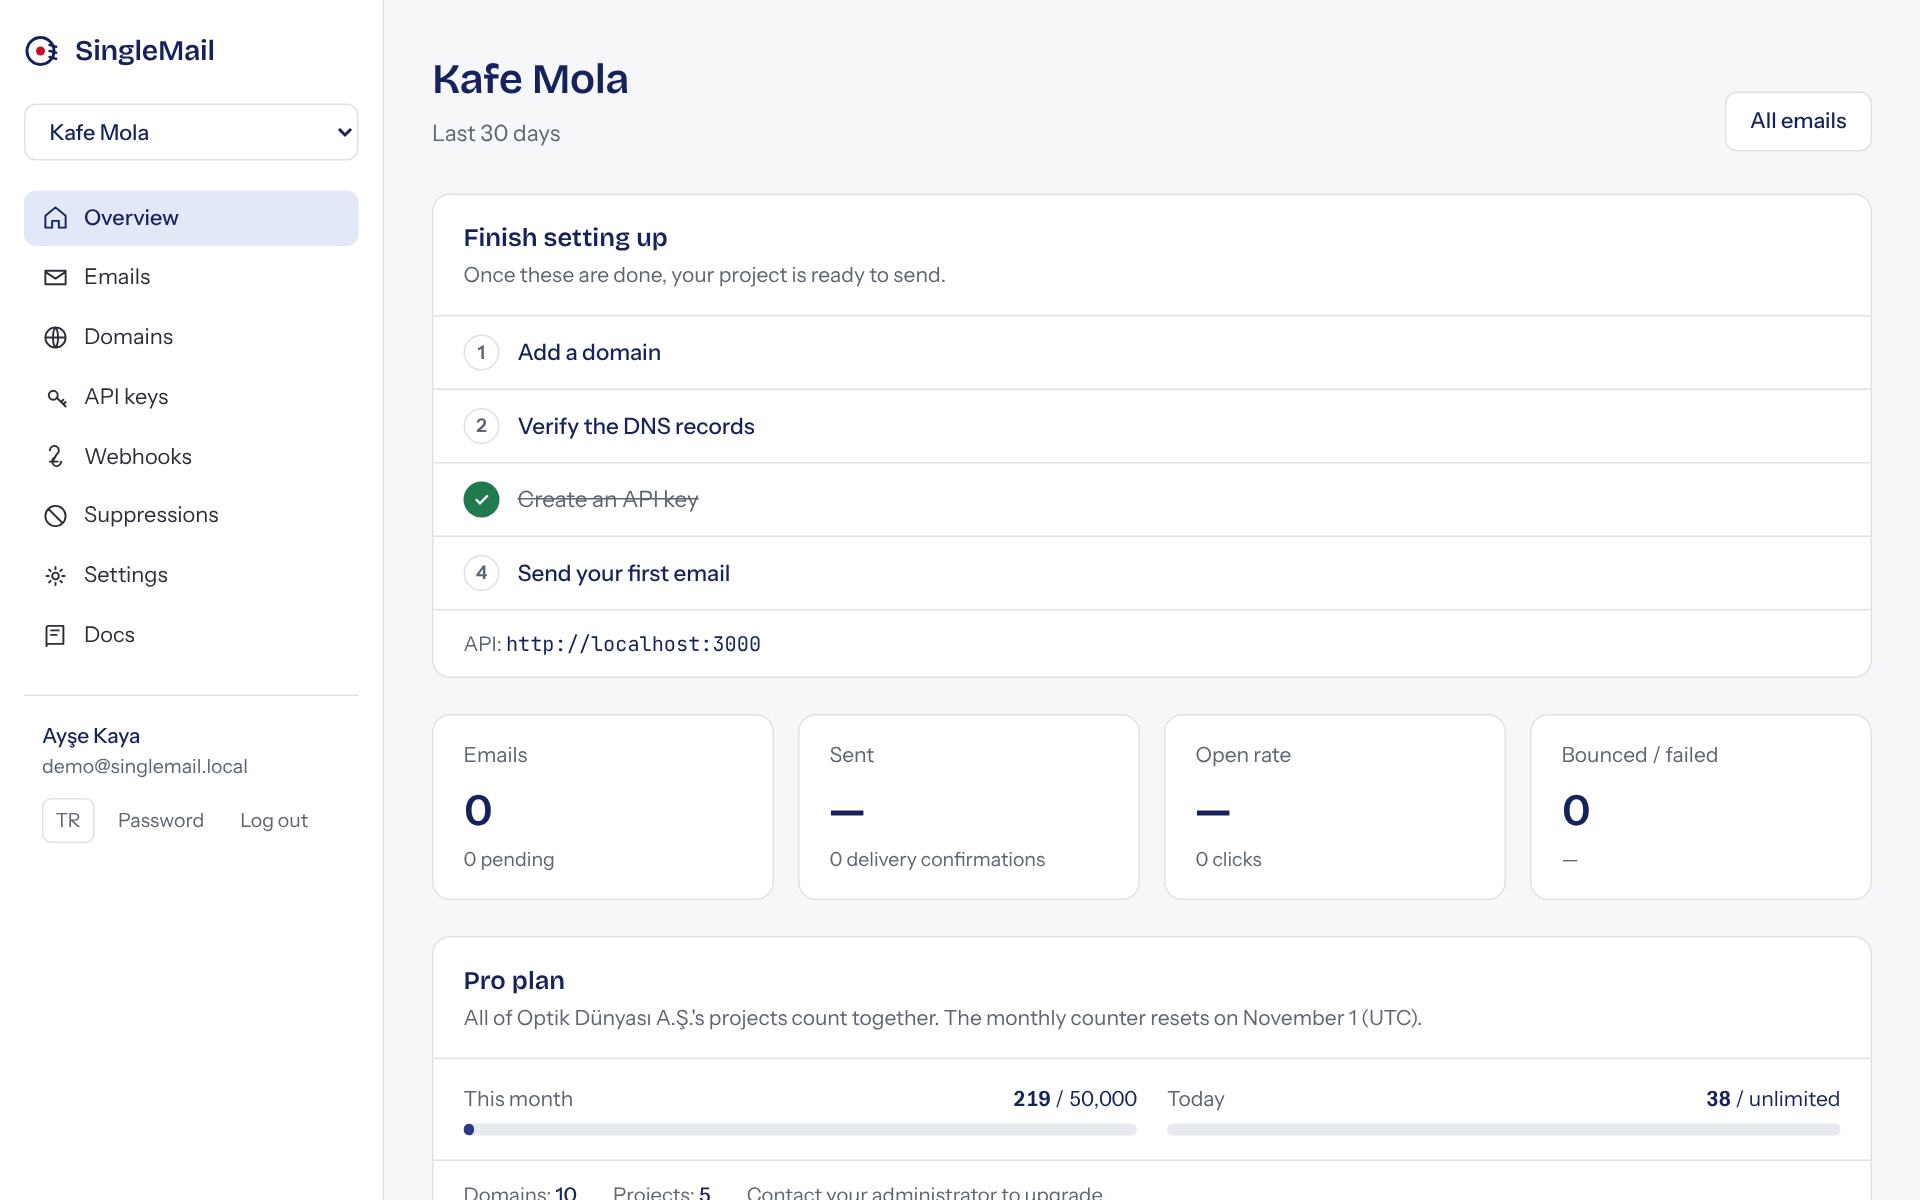Click the Sent stat card
Screen dimensions: 1920x1200
click(x=969, y=807)
